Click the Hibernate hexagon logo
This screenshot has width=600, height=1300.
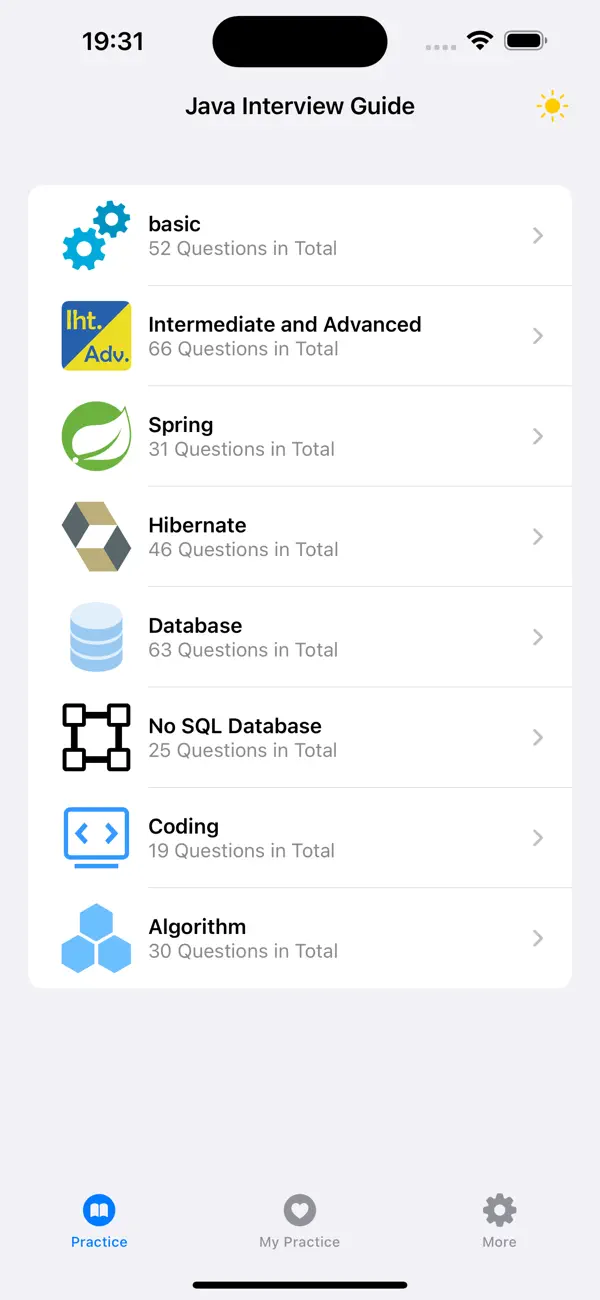pos(96,536)
